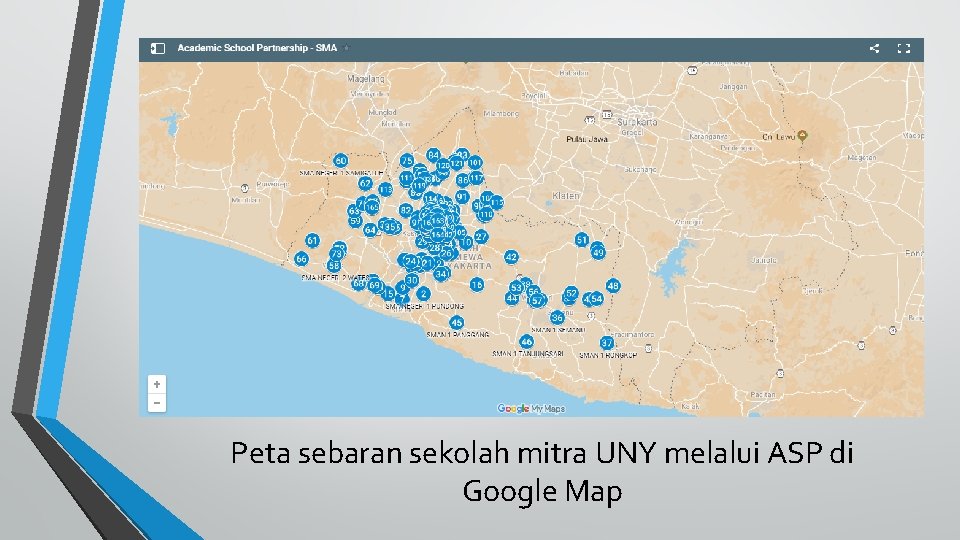Select map marker number 27
Viewport: 960px width, 540px height.
pyautogui.click(x=481, y=237)
